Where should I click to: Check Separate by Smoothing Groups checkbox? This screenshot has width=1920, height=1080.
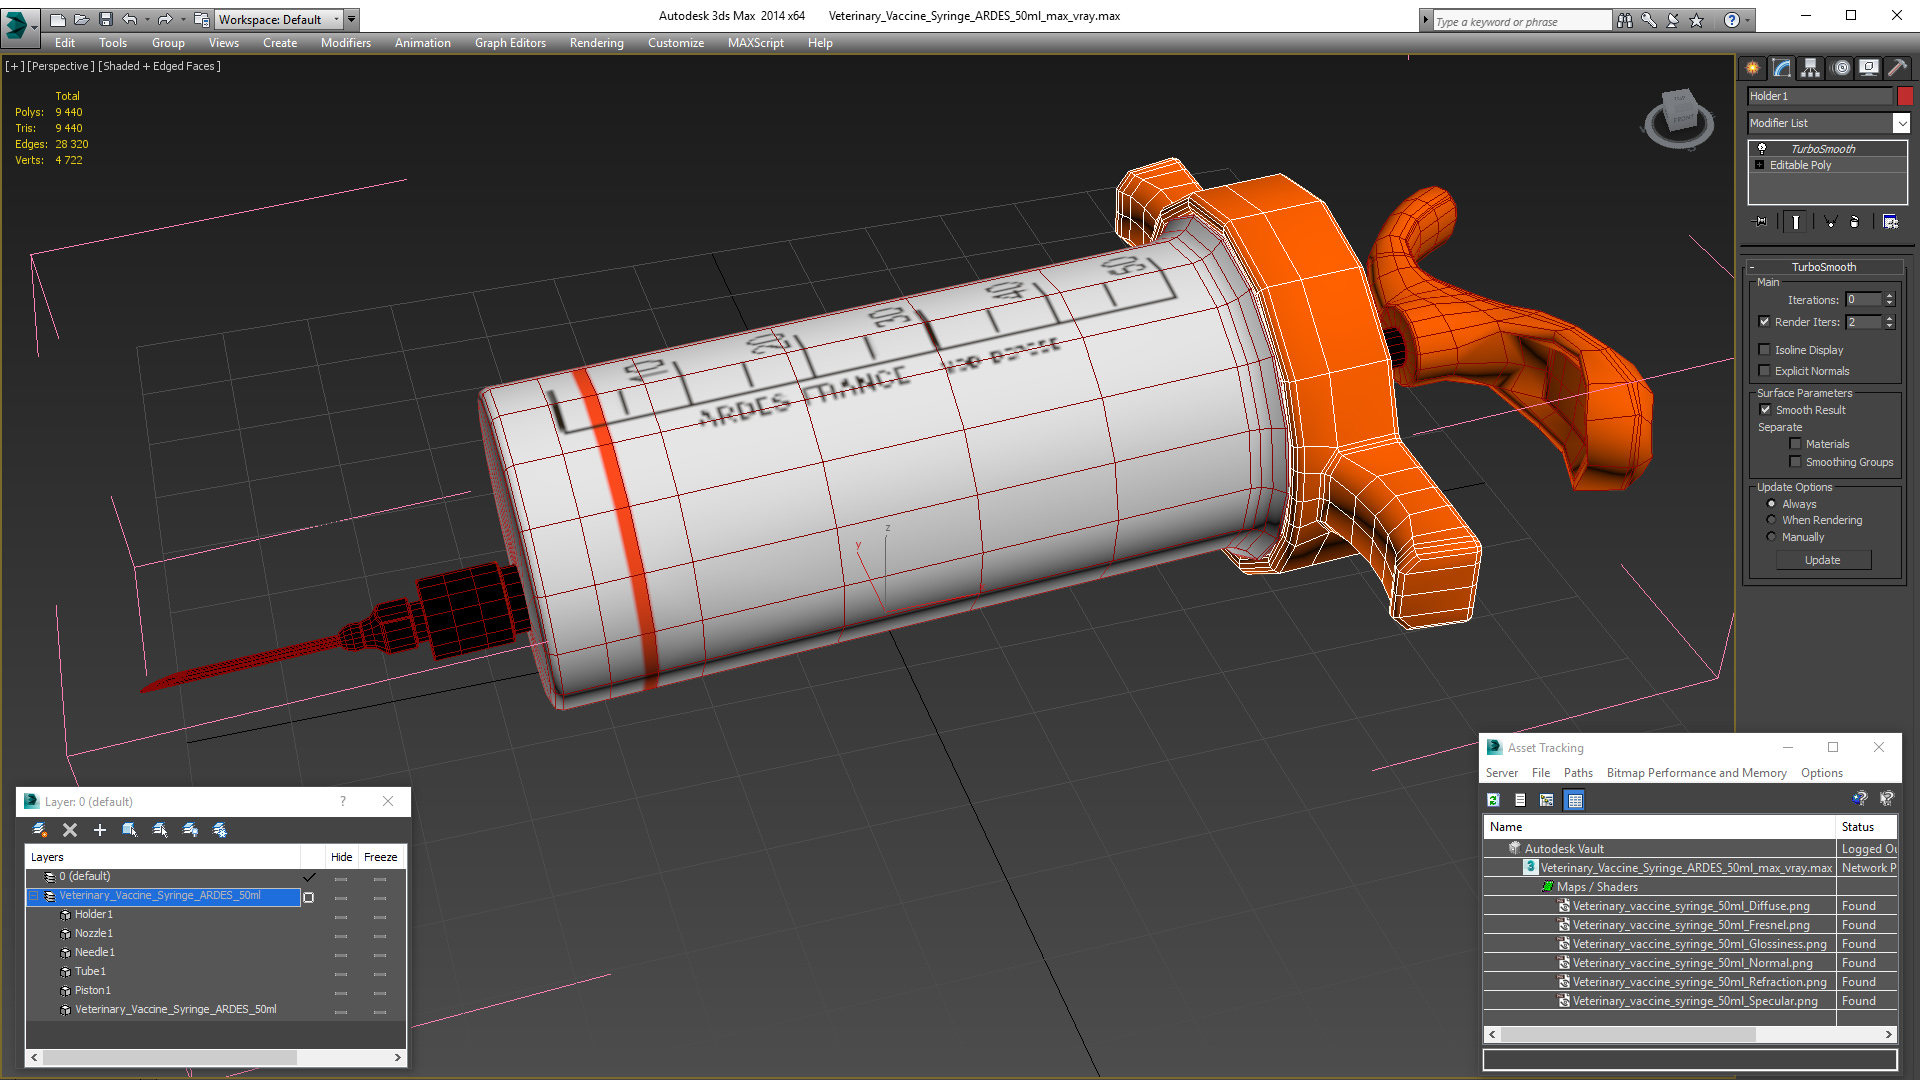coord(1796,462)
